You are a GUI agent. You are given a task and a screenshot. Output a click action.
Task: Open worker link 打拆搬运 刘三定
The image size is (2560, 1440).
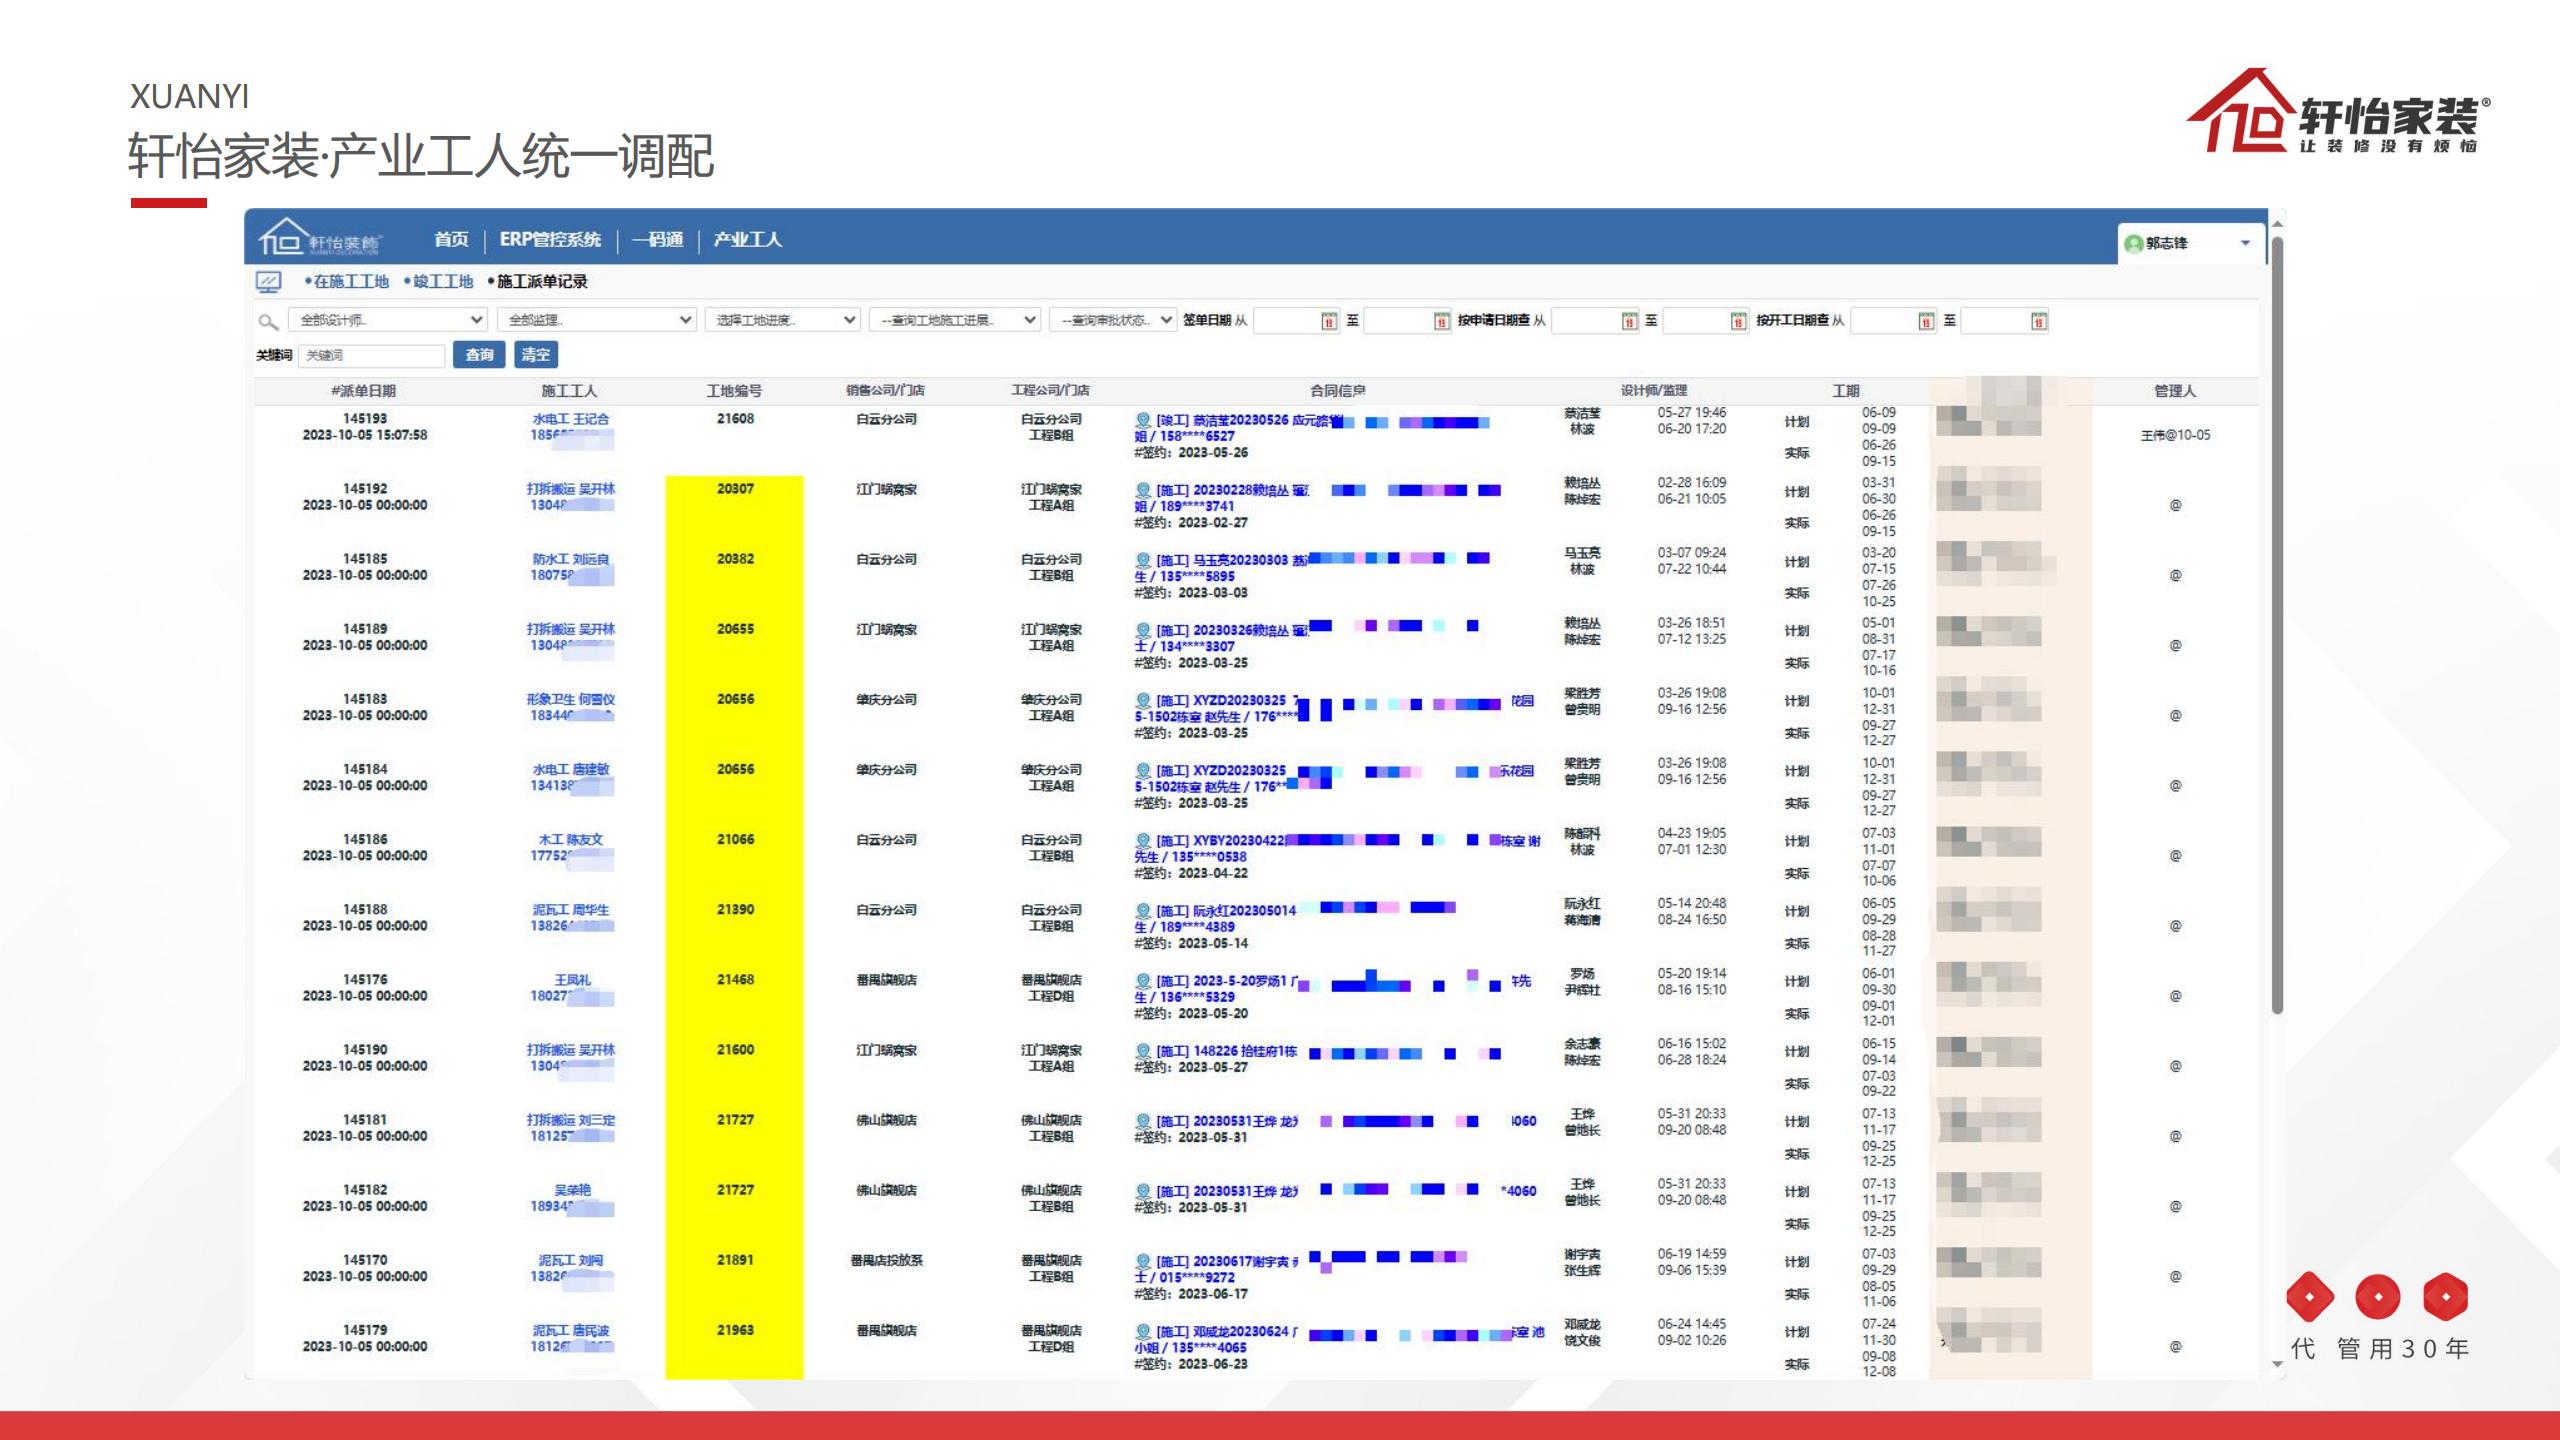[x=570, y=1120]
